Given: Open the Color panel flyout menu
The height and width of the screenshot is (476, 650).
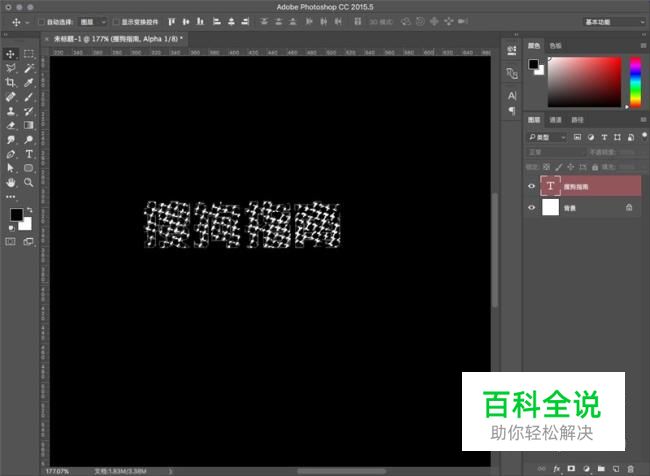Looking at the screenshot, I should pyautogui.click(x=643, y=46).
